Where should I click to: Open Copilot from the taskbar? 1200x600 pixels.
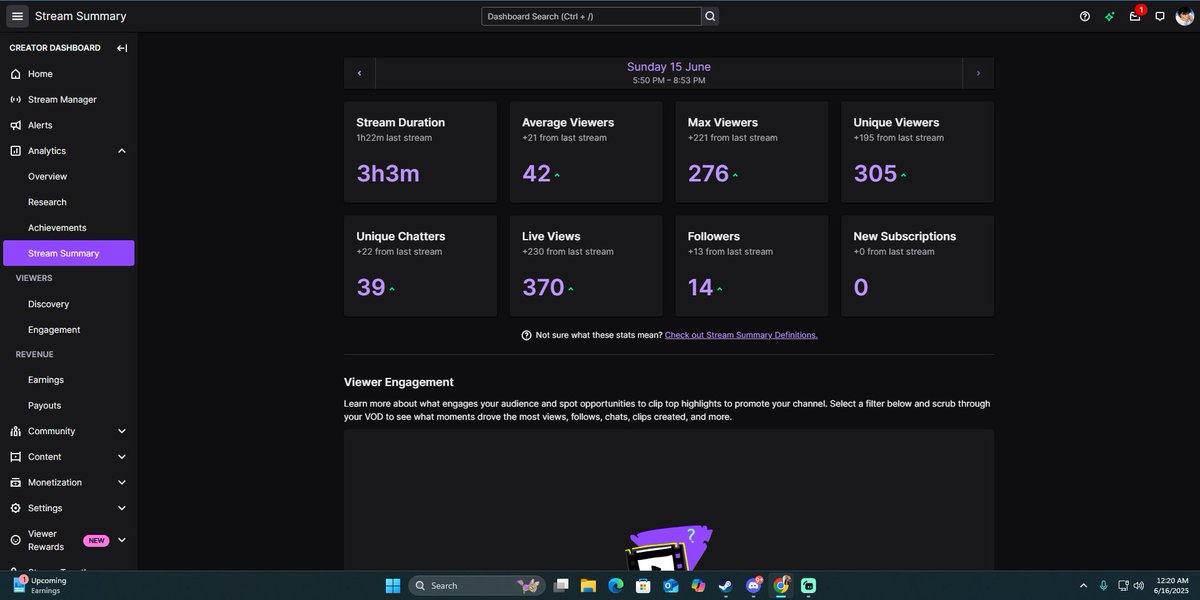[698, 585]
